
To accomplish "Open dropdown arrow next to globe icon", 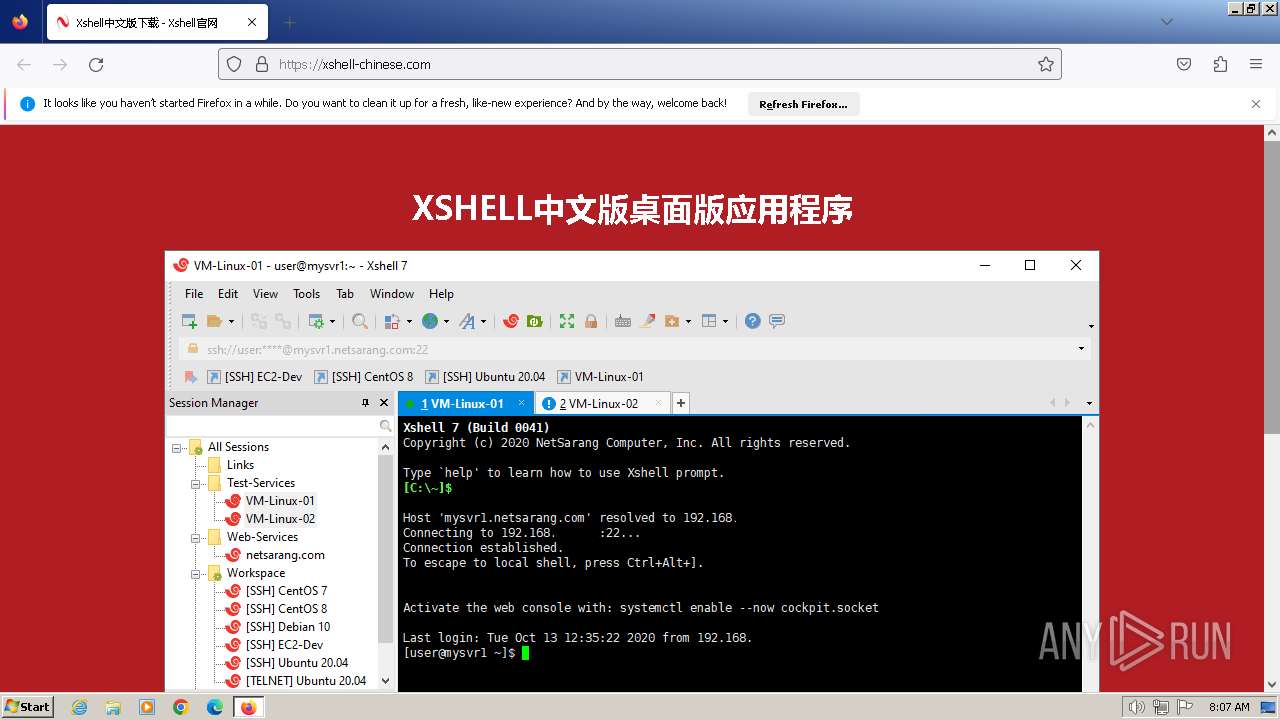I will 446,321.
